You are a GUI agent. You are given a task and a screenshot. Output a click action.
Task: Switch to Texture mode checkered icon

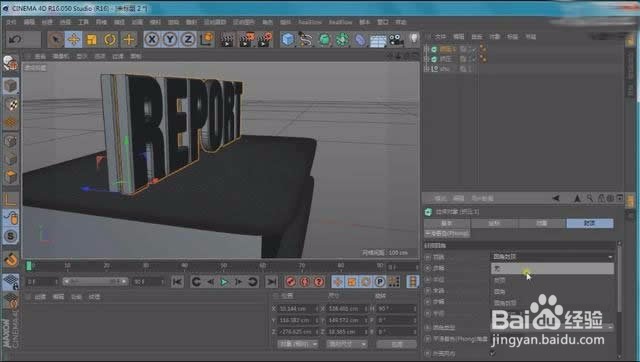(x=11, y=105)
